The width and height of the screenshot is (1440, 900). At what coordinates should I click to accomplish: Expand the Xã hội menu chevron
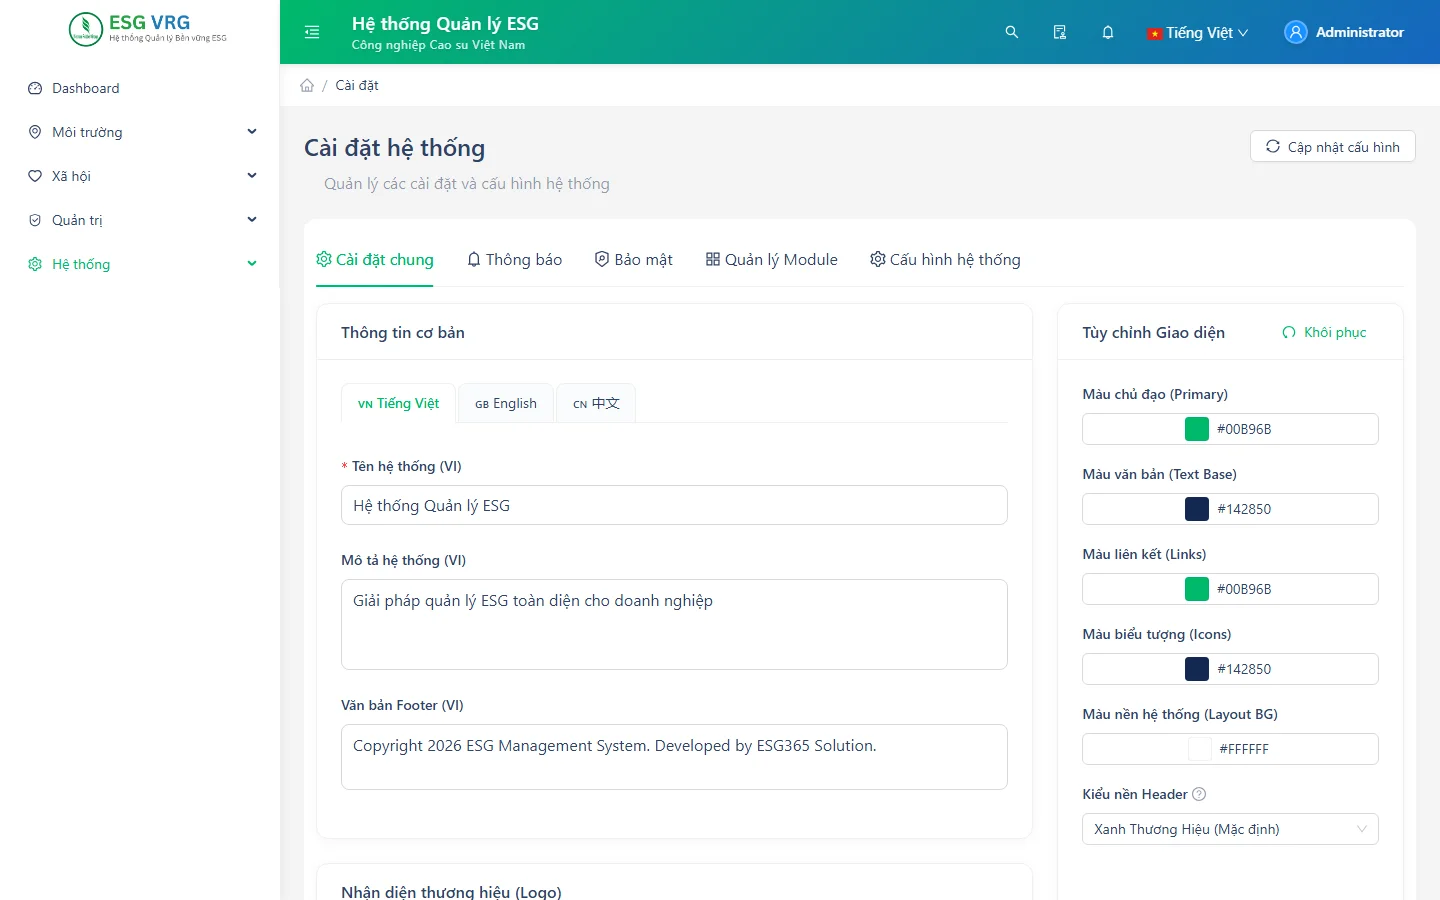pos(252,176)
